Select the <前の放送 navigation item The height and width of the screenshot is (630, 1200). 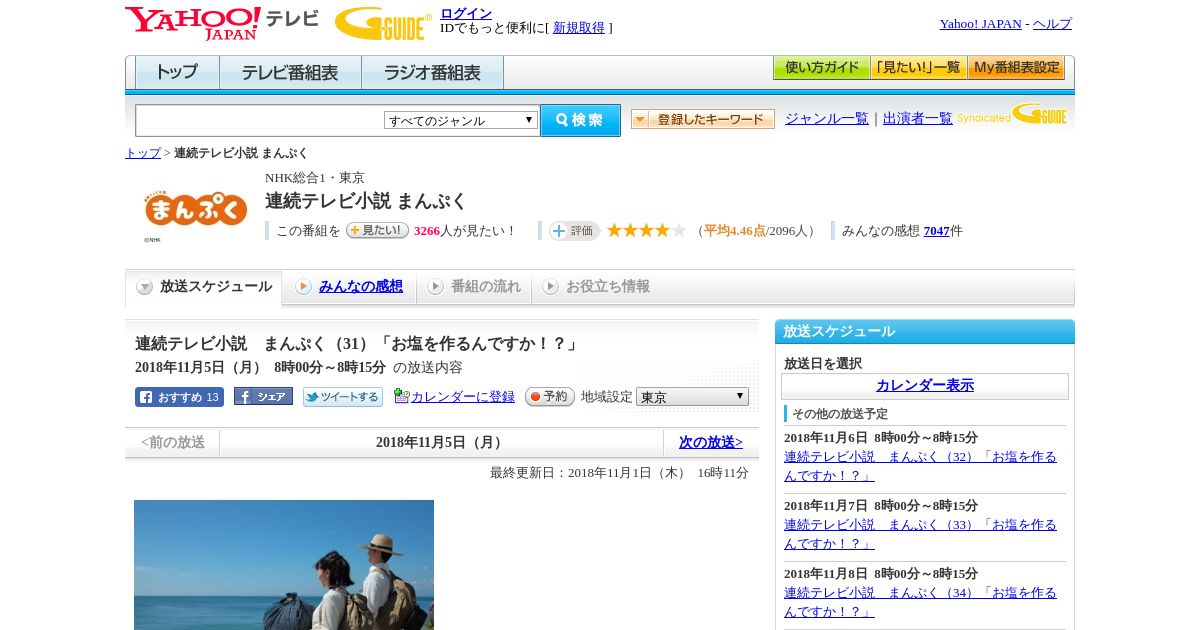(x=173, y=442)
